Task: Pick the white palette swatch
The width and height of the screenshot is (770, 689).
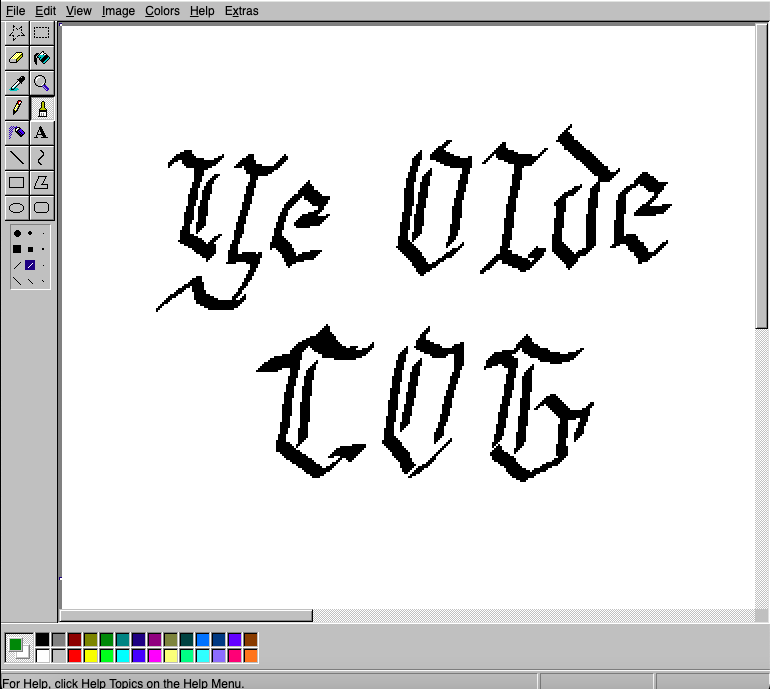Action: click(x=42, y=656)
